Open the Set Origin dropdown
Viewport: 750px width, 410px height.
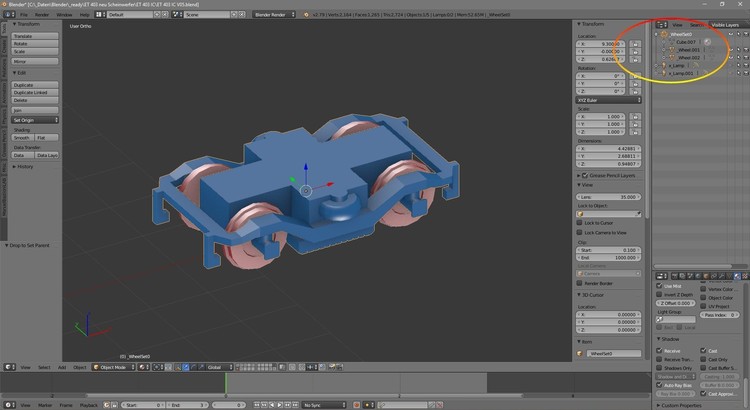[35, 120]
